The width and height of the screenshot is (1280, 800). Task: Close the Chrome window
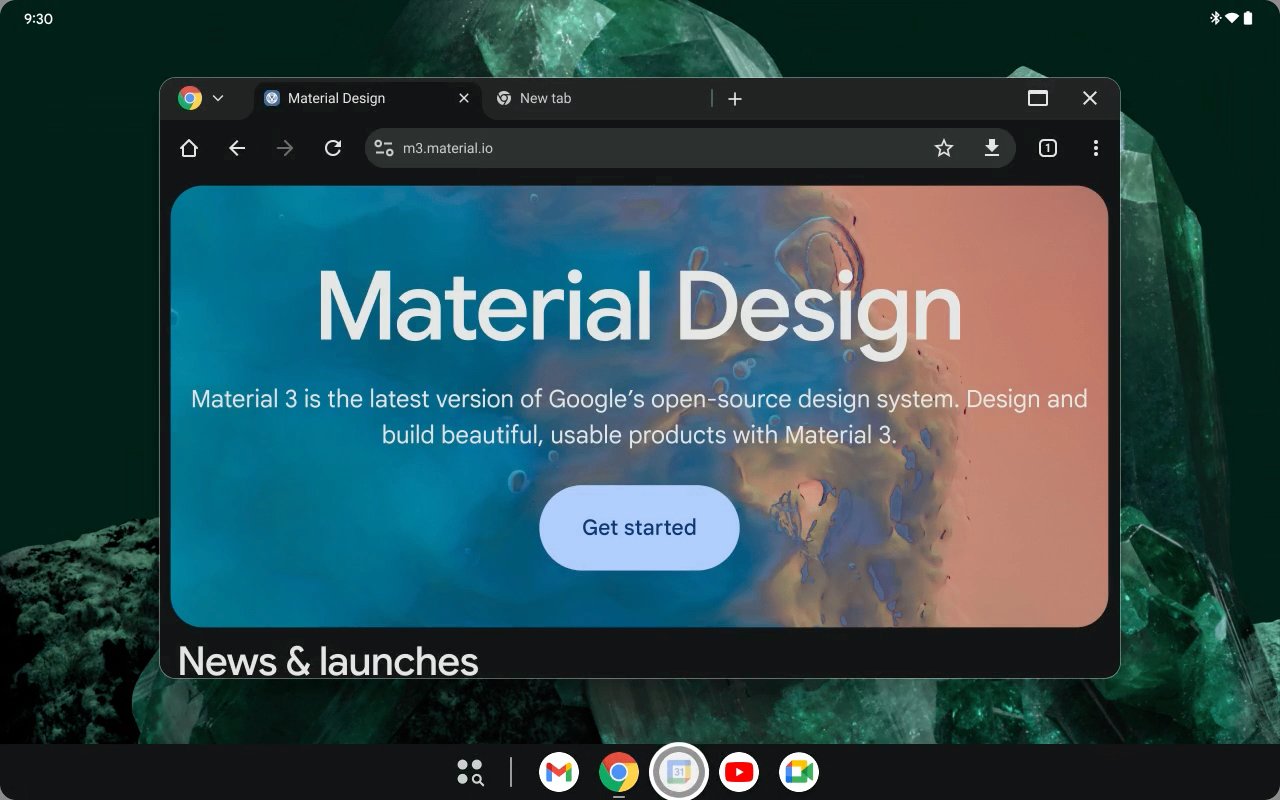1090,98
